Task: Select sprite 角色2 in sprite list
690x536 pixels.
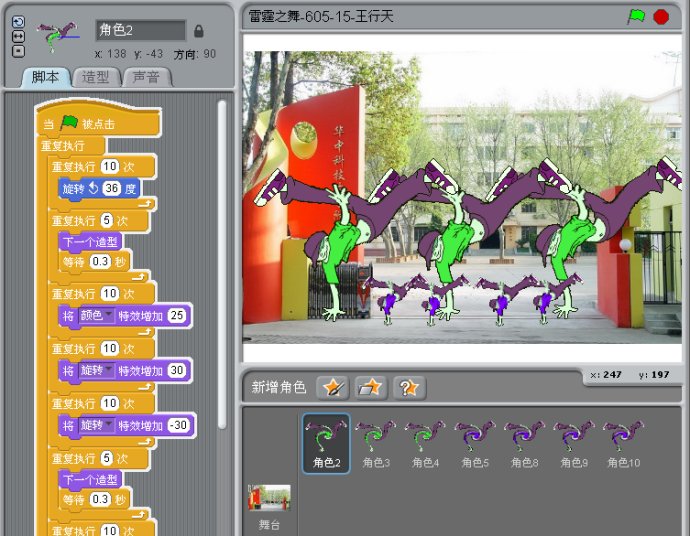Action: (x=326, y=443)
